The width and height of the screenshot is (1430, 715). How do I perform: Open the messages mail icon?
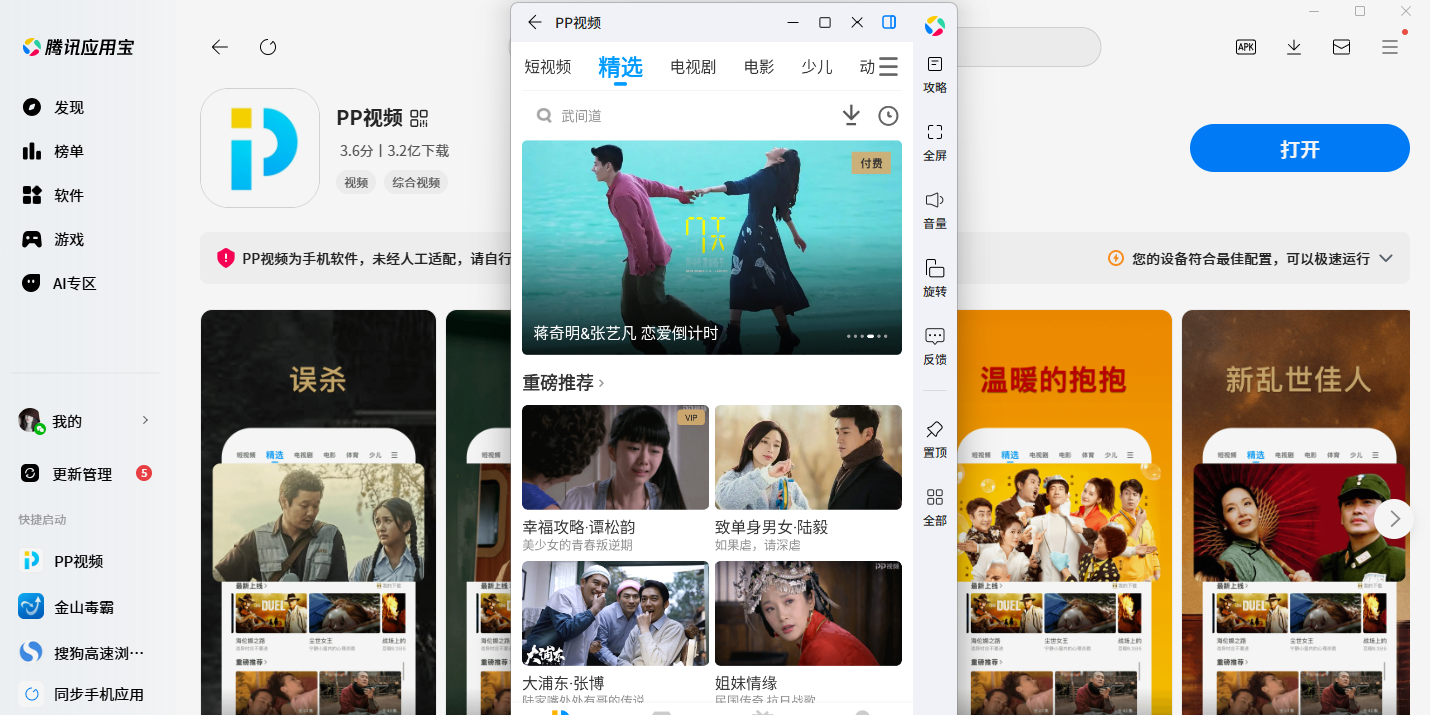pos(1342,47)
